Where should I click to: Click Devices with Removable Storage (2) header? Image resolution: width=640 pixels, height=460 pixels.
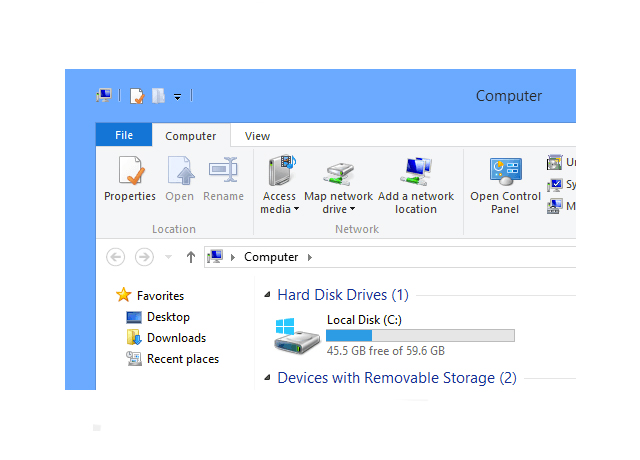pos(397,378)
